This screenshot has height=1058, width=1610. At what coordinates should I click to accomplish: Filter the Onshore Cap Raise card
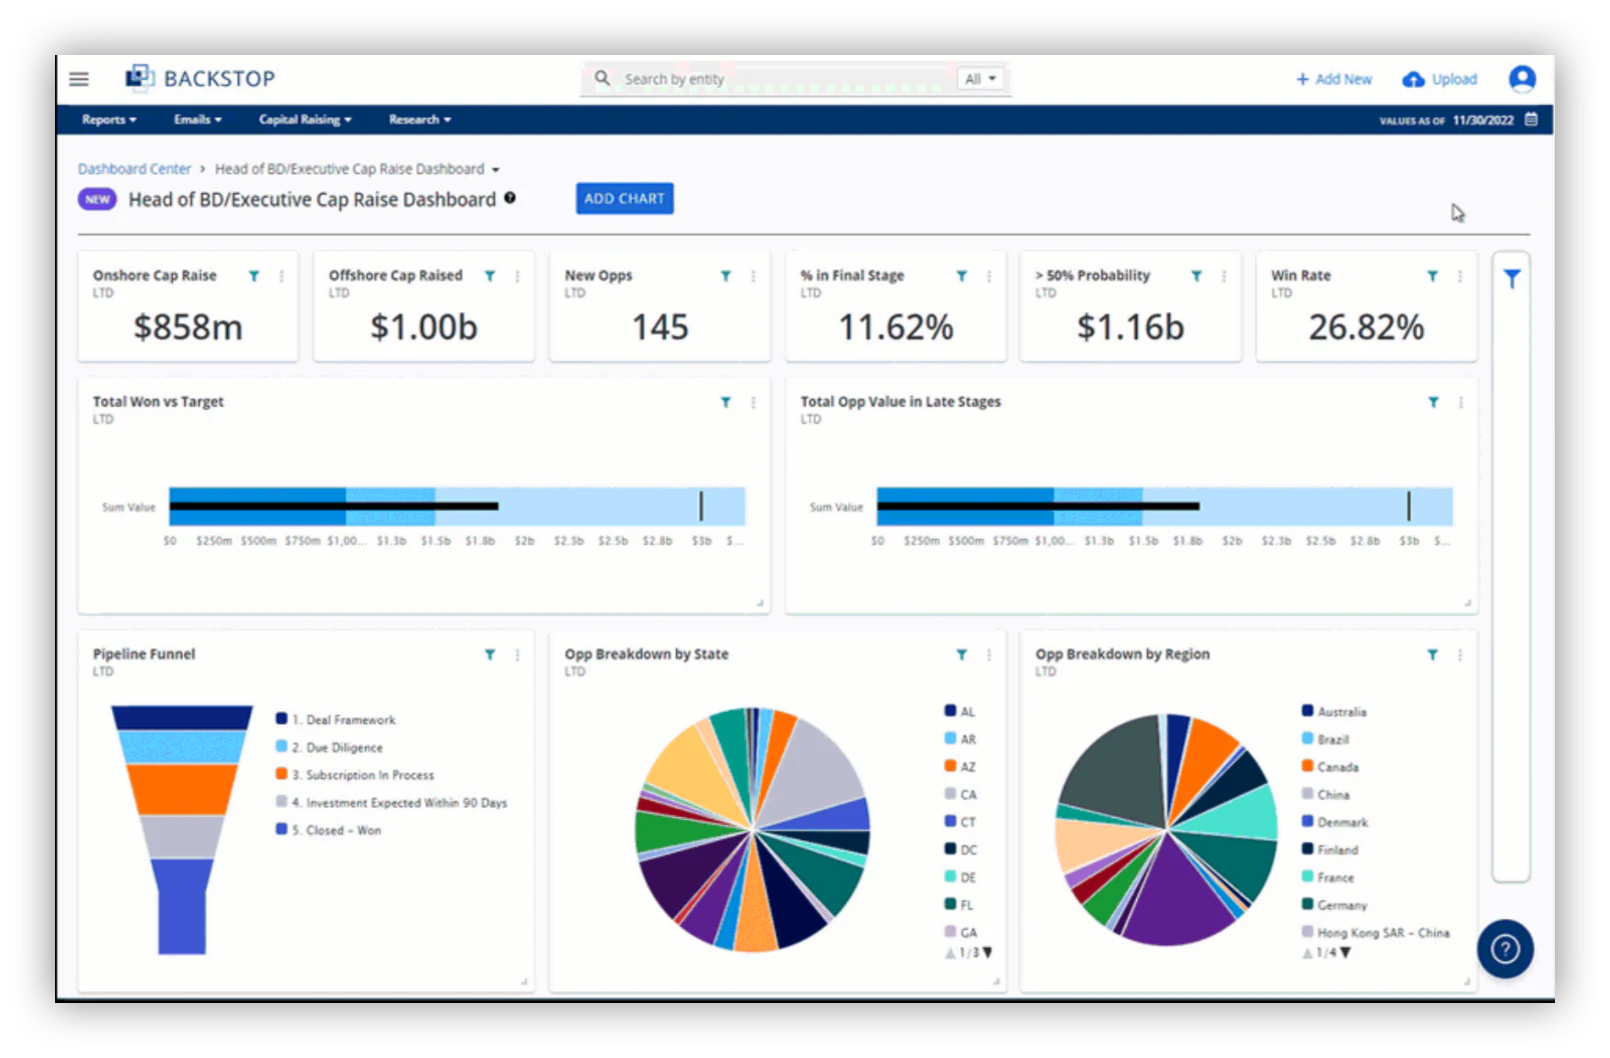tap(254, 276)
